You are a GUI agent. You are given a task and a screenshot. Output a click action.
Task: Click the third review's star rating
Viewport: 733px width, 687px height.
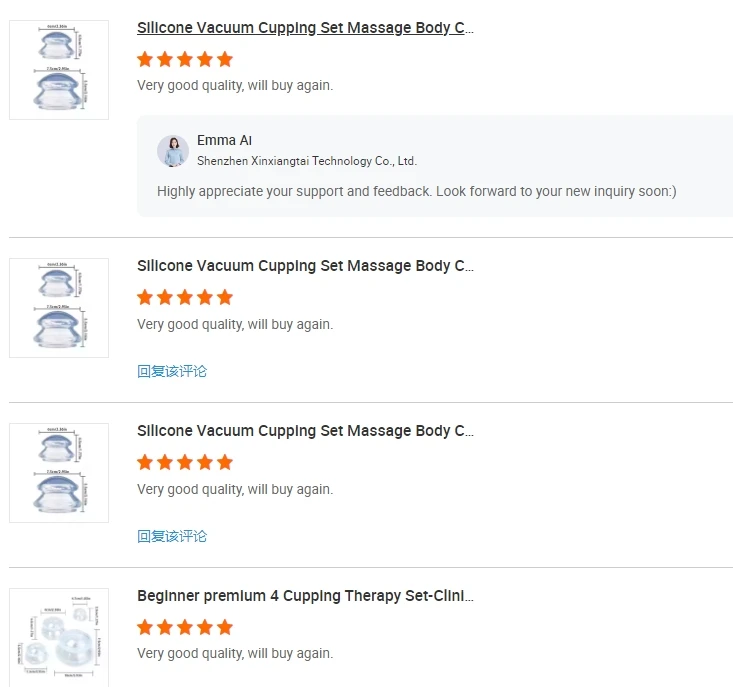pyautogui.click(x=185, y=462)
